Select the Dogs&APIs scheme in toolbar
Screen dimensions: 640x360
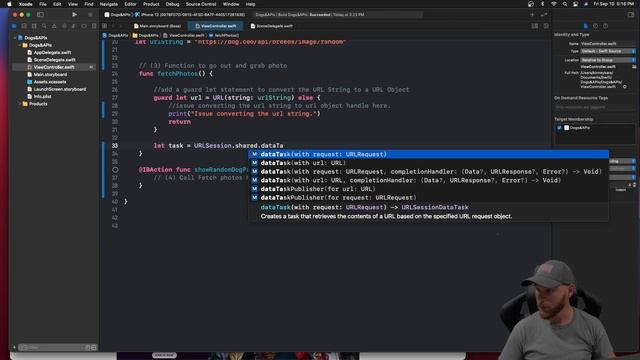117,15
